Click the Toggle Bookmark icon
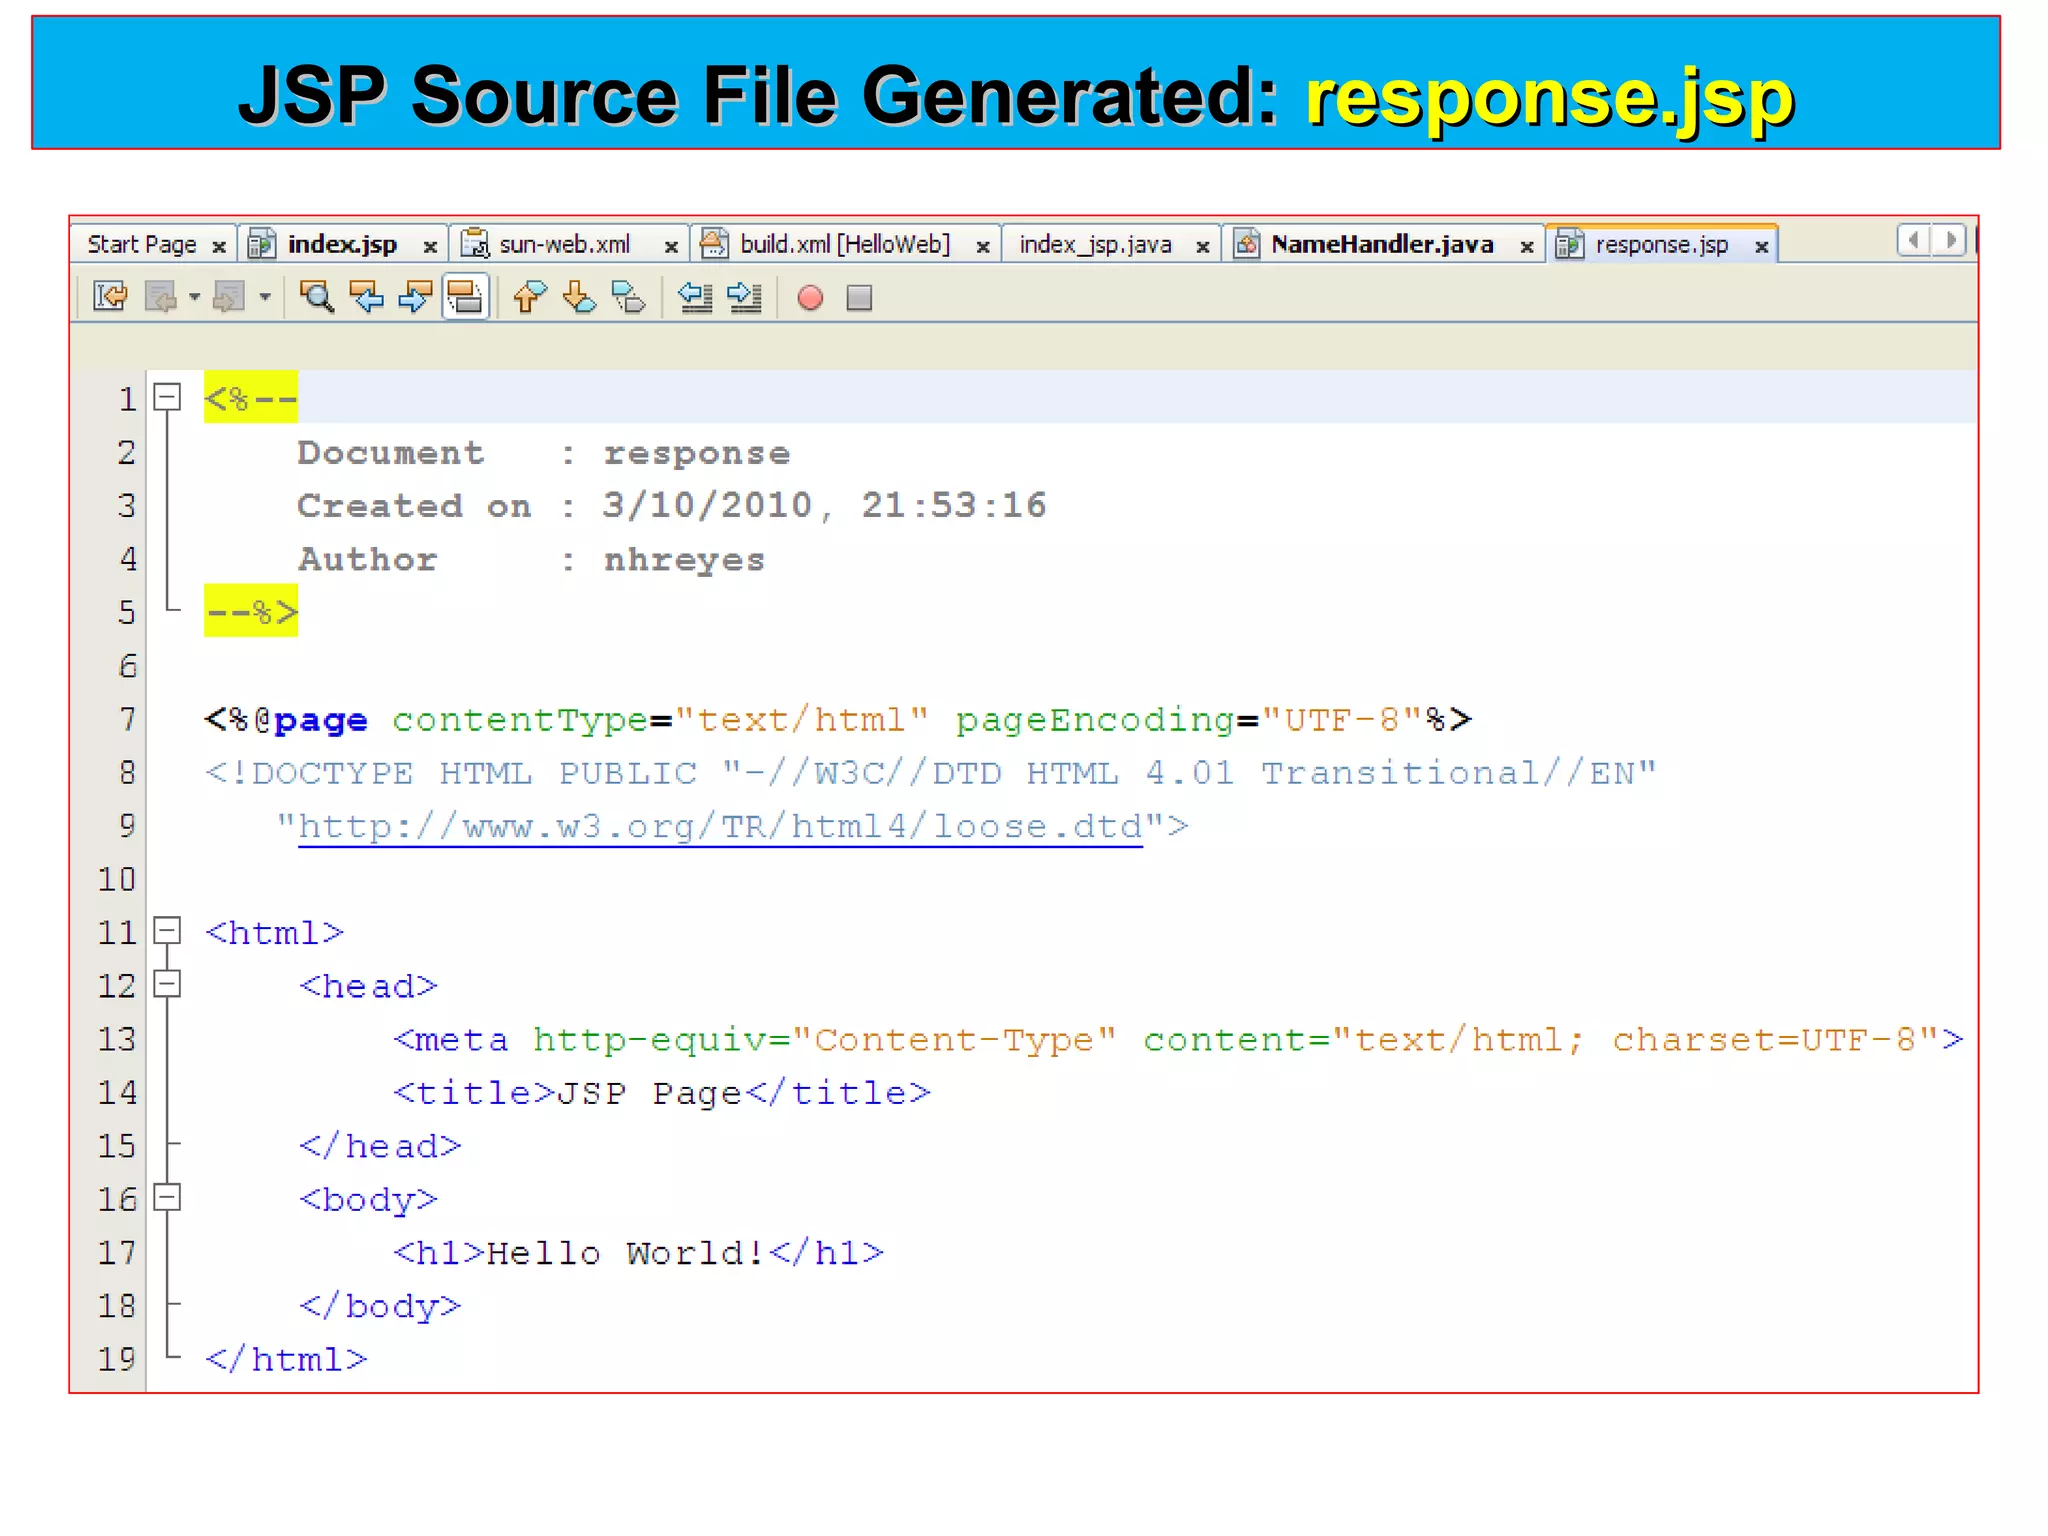Screen dimensions: 2048x1536 point(629,297)
